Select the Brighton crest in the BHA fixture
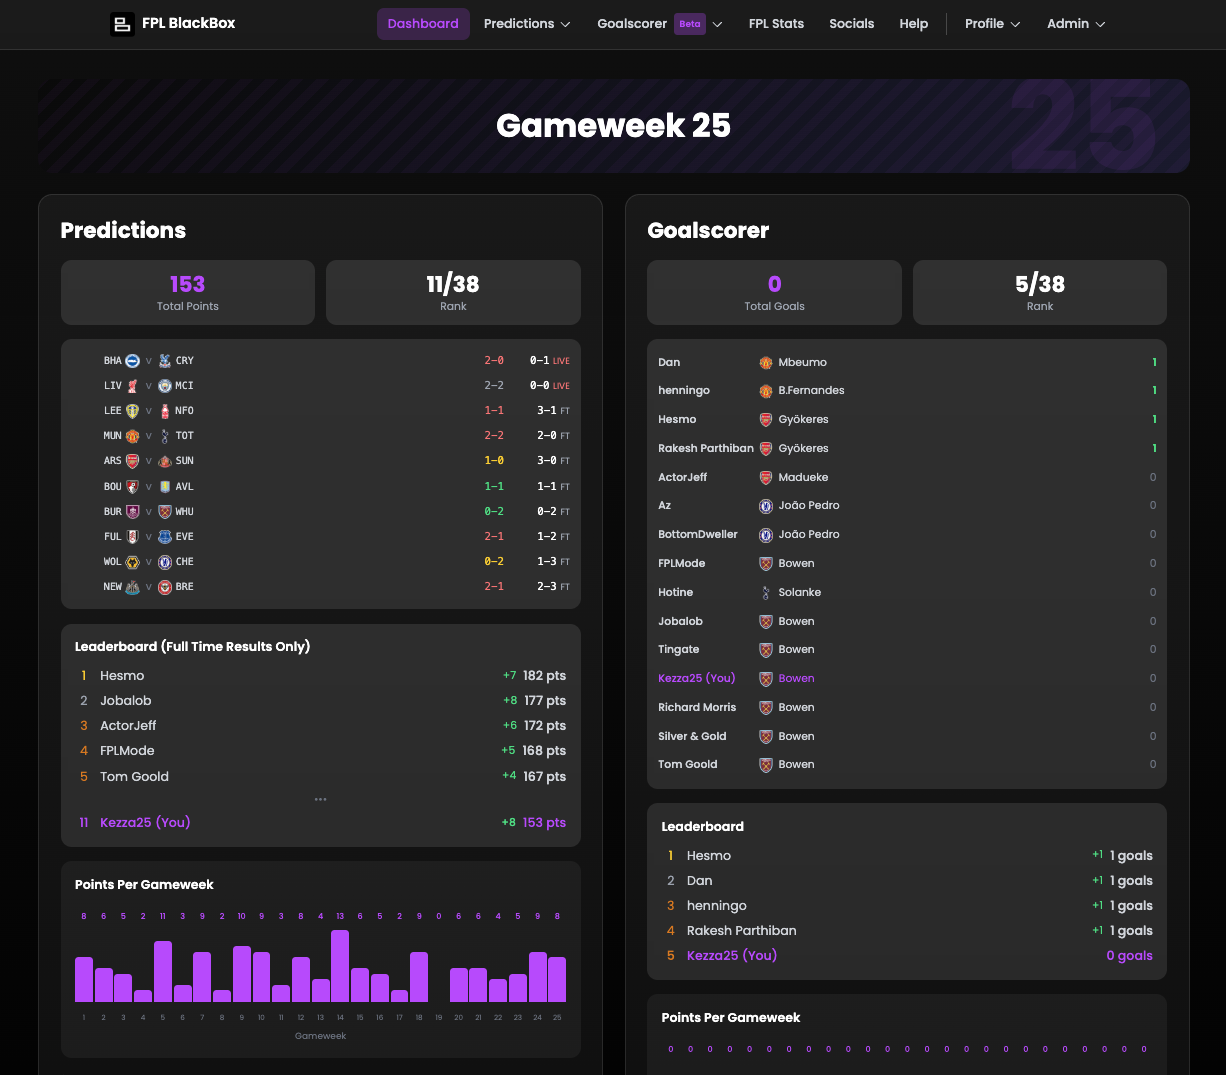 point(132,360)
